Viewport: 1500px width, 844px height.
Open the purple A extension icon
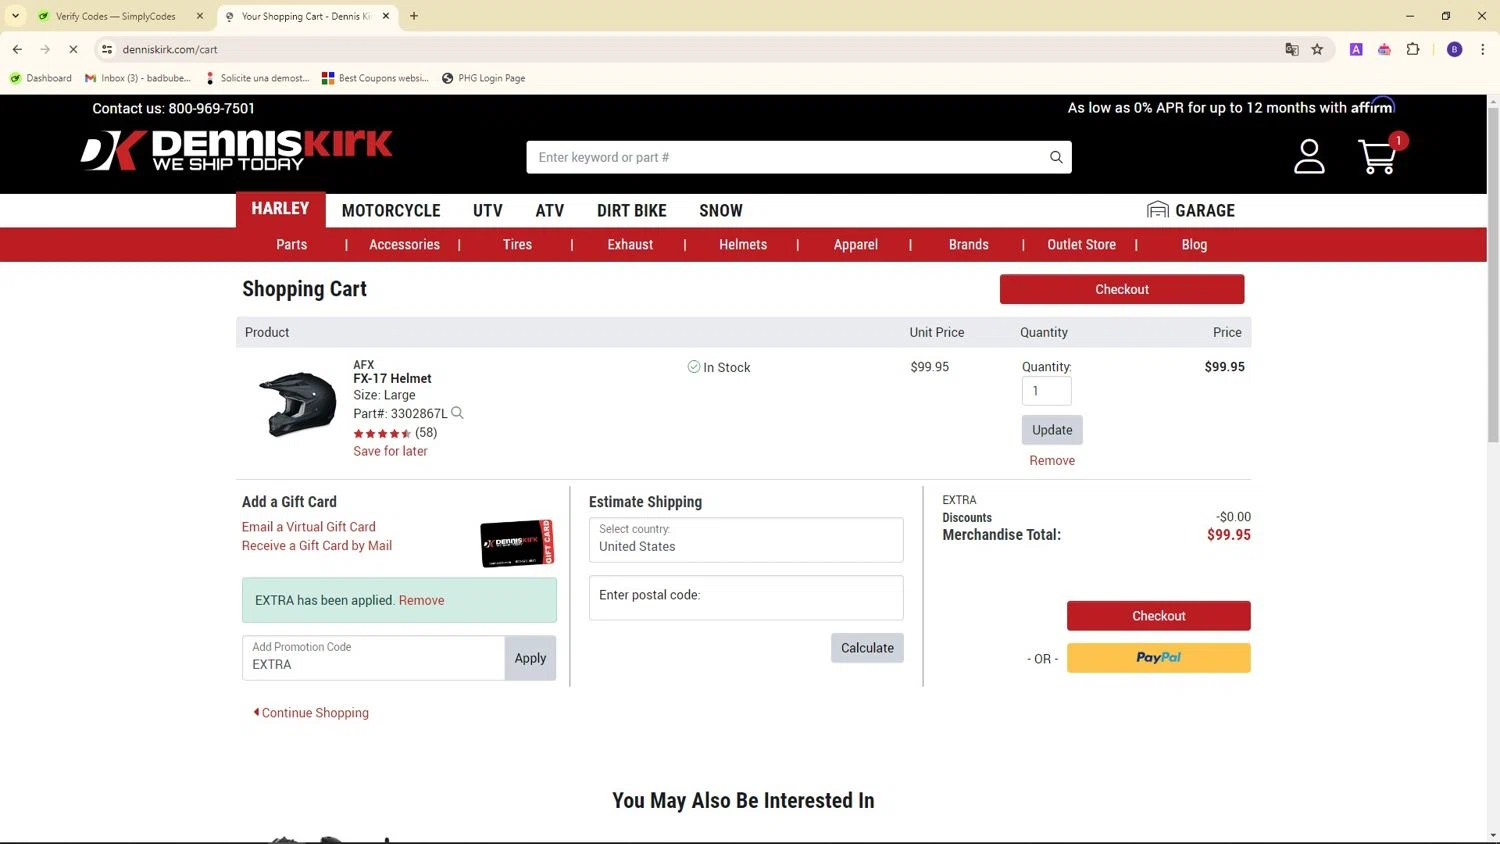tap(1356, 49)
